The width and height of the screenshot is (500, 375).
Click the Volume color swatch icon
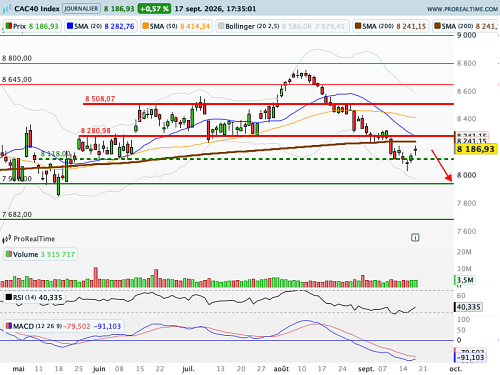click(9, 254)
